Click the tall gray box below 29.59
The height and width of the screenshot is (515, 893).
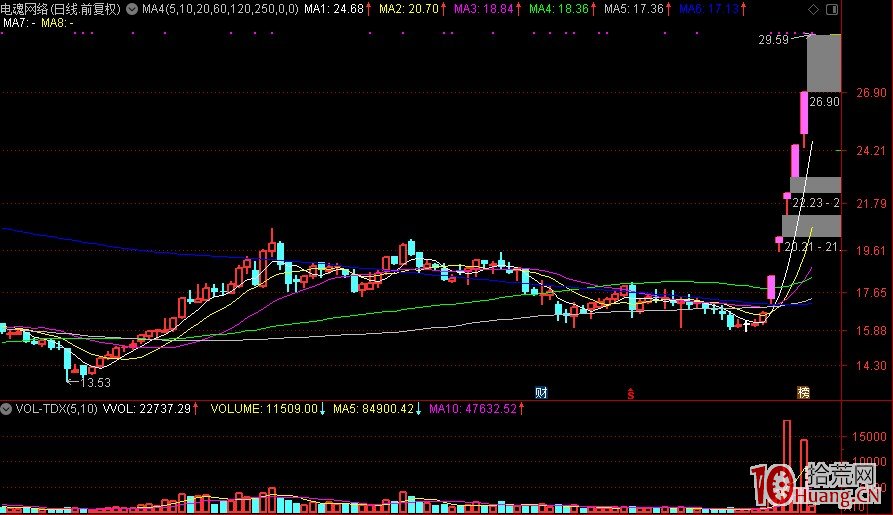pyautogui.click(x=824, y=63)
